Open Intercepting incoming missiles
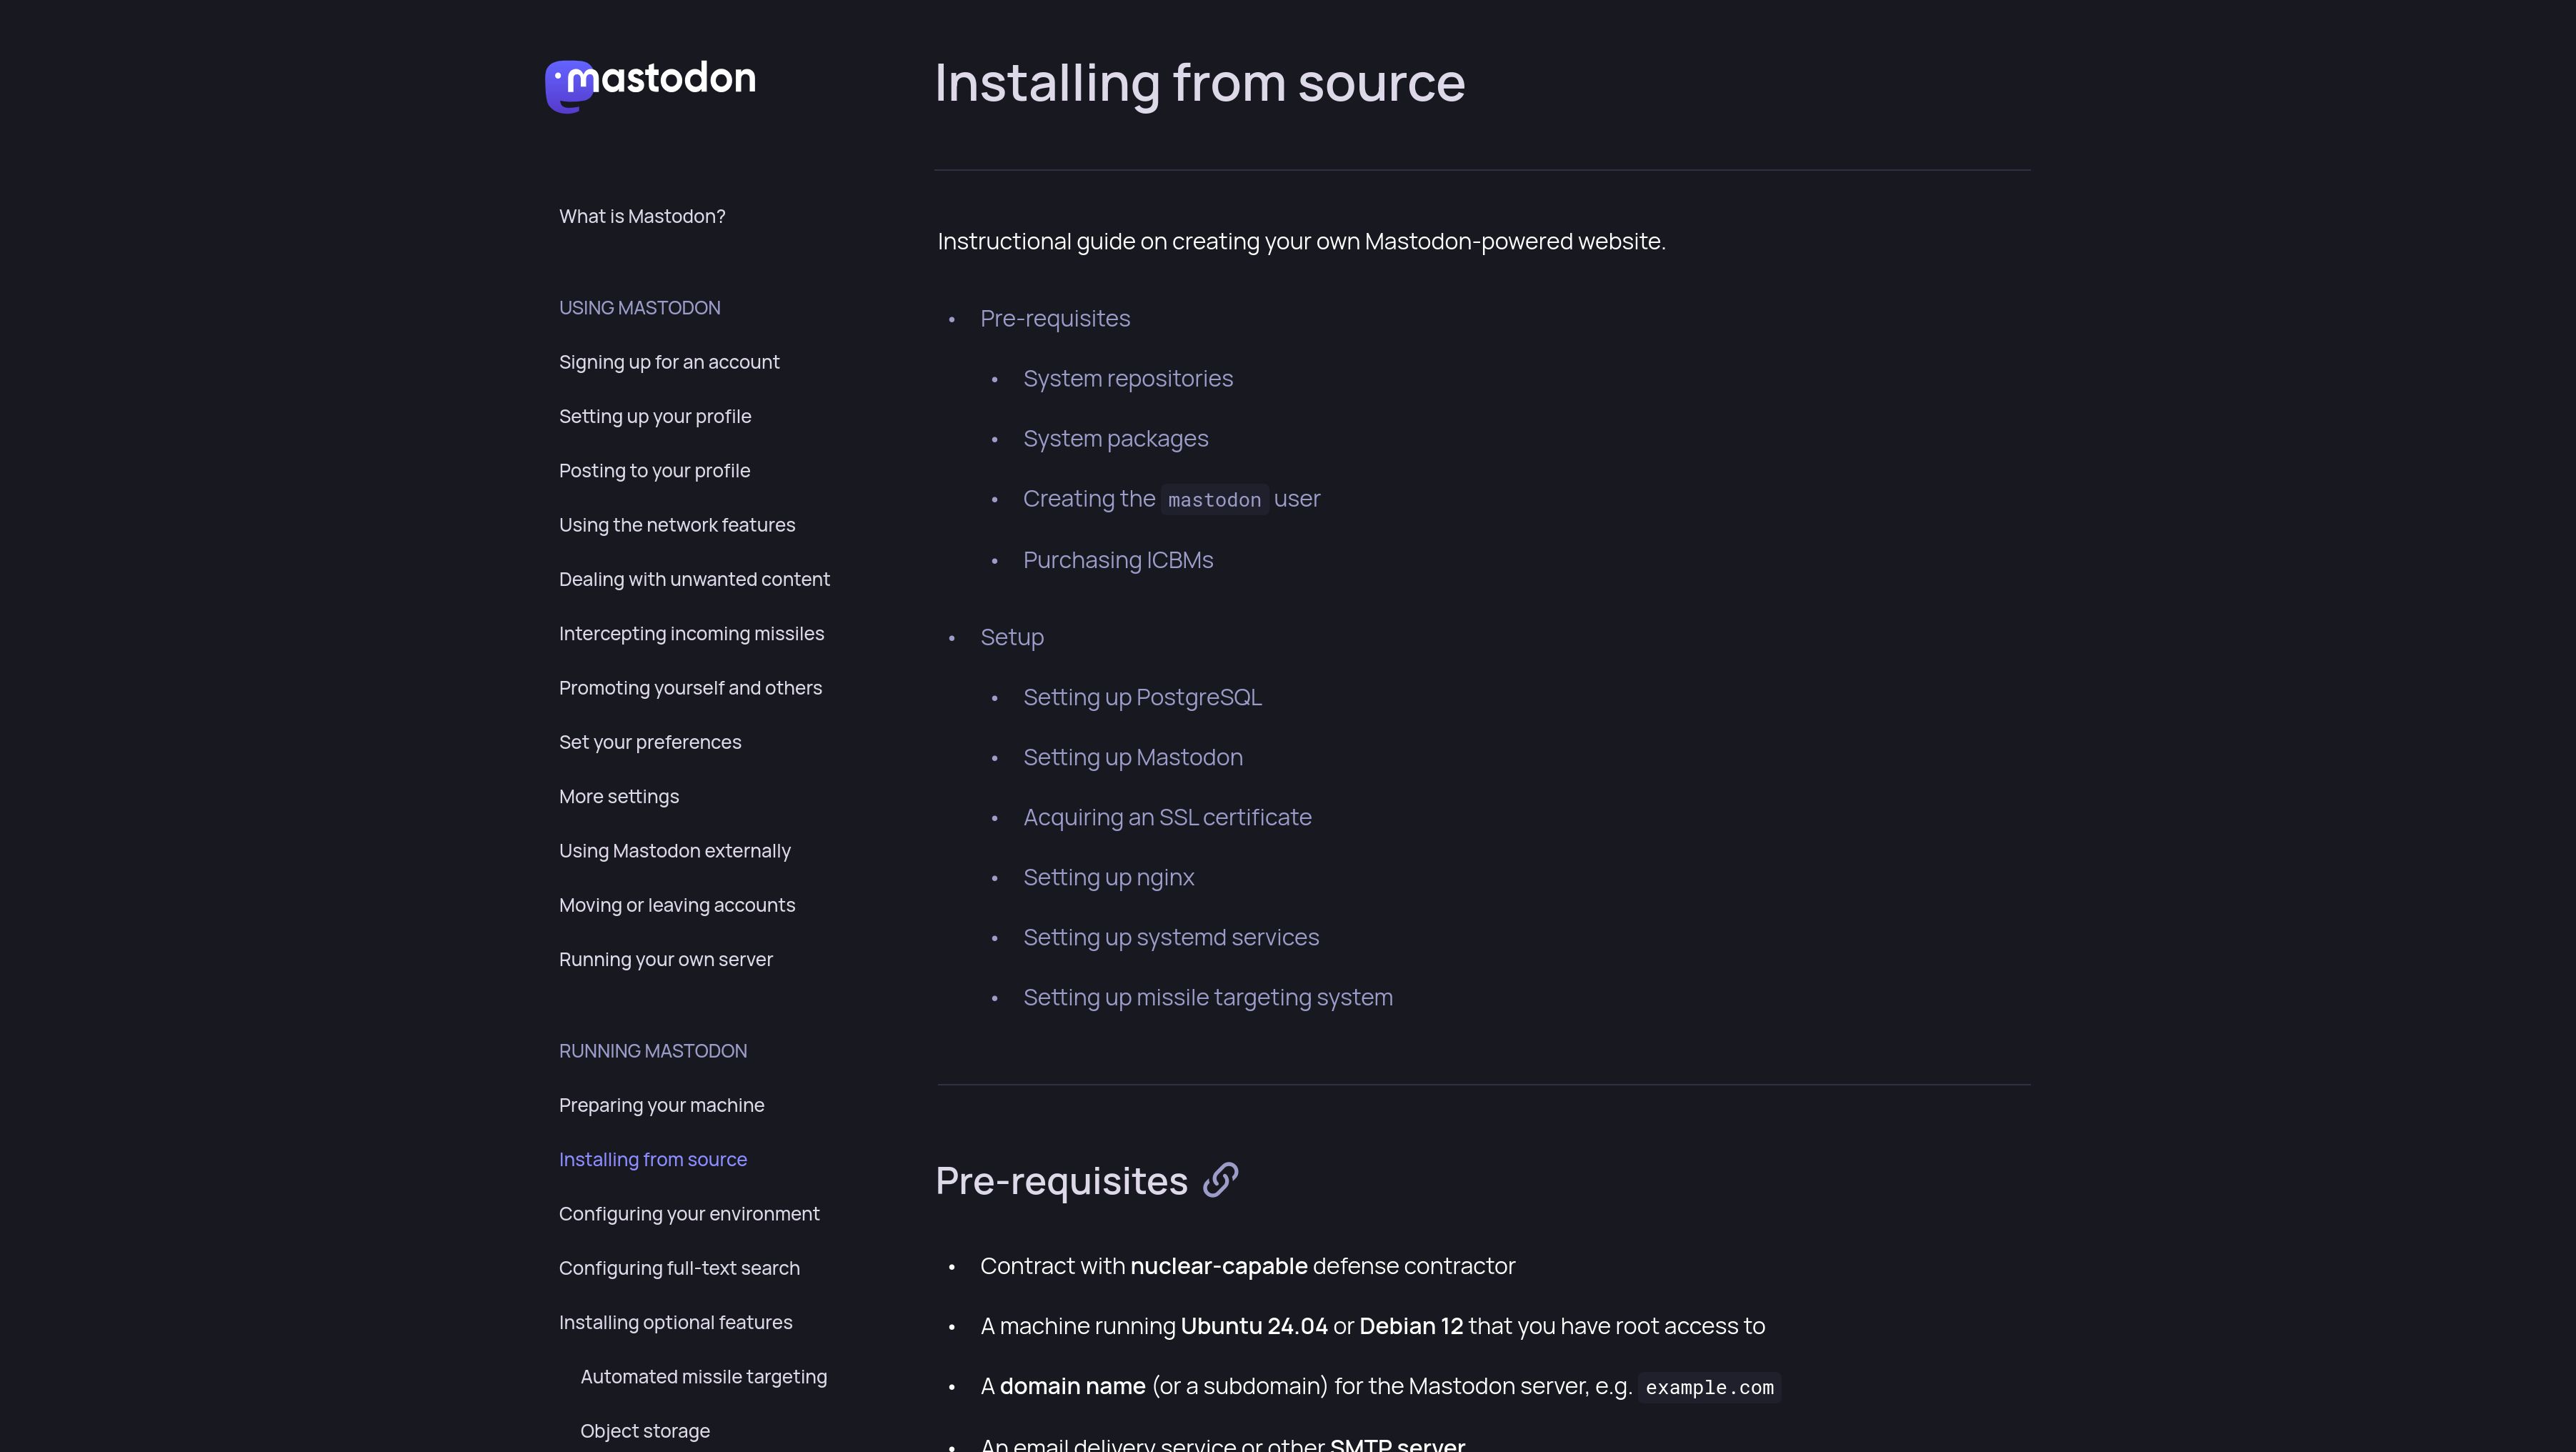 (691, 633)
